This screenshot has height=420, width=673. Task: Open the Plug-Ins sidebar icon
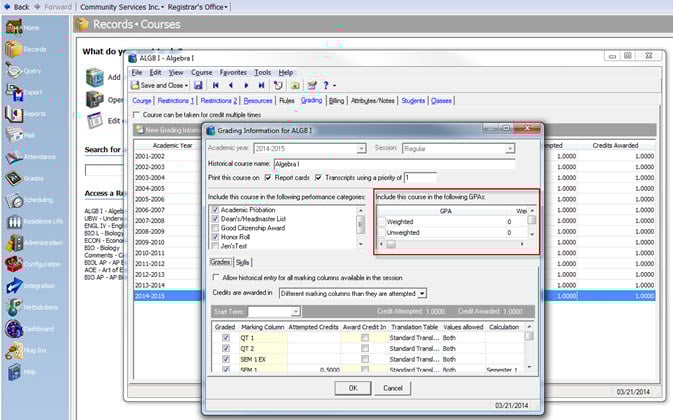[14, 351]
